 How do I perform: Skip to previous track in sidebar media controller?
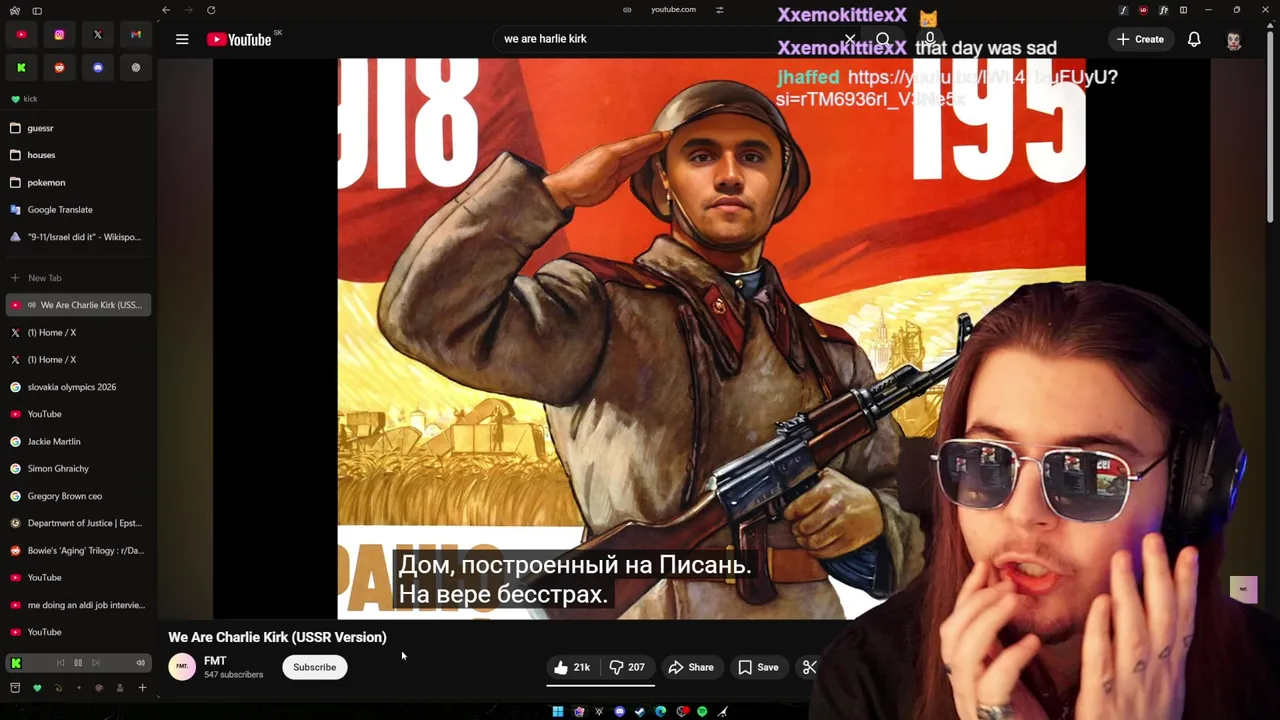60,663
